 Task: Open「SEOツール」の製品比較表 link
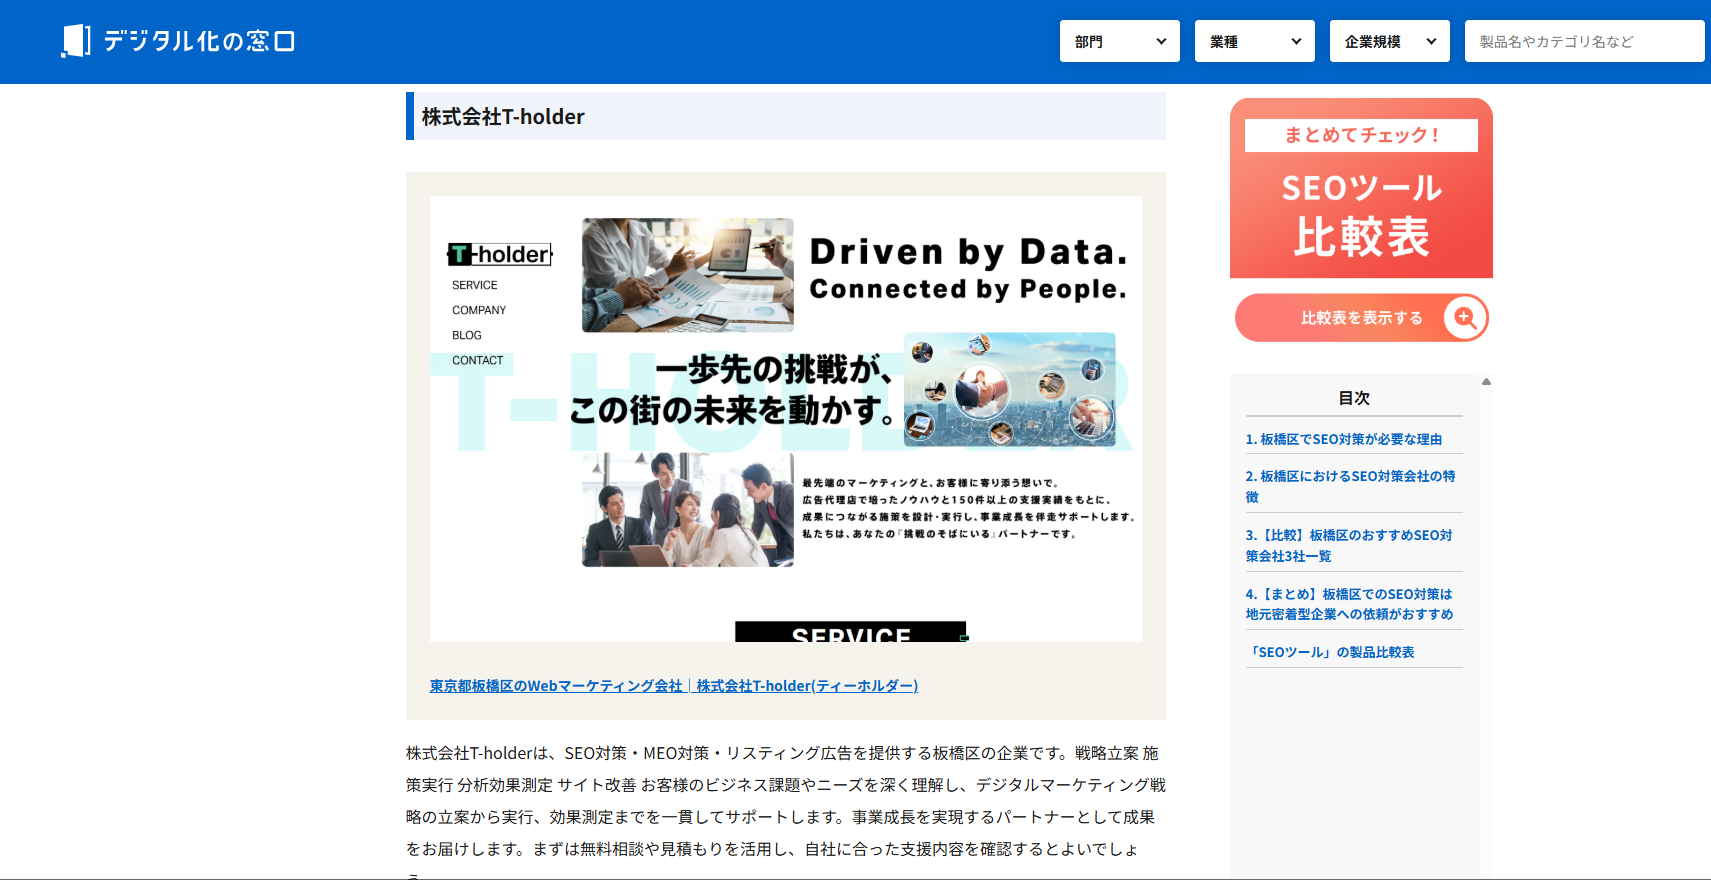point(1330,652)
